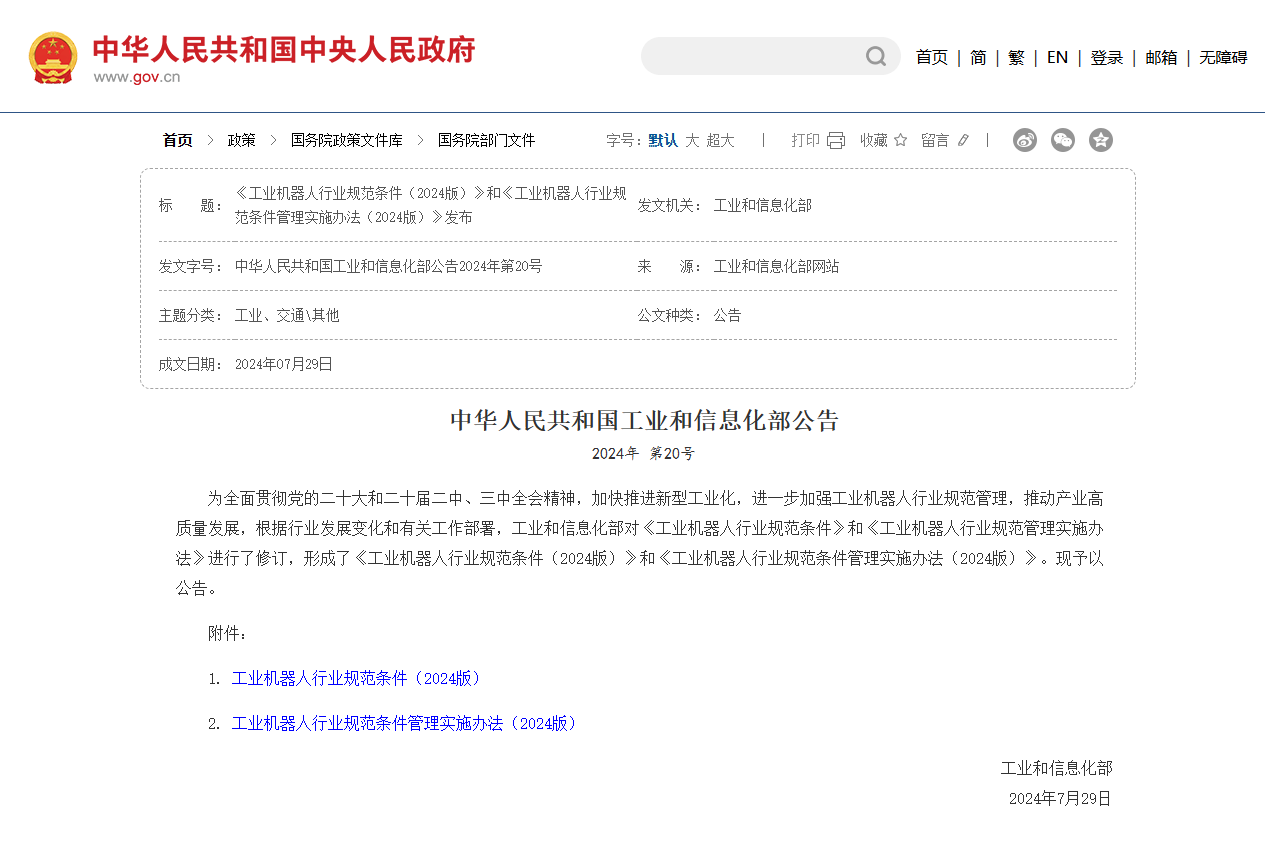Share to Qzone star icon
This screenshot has width=1265, height=845.
(1101, 140)
